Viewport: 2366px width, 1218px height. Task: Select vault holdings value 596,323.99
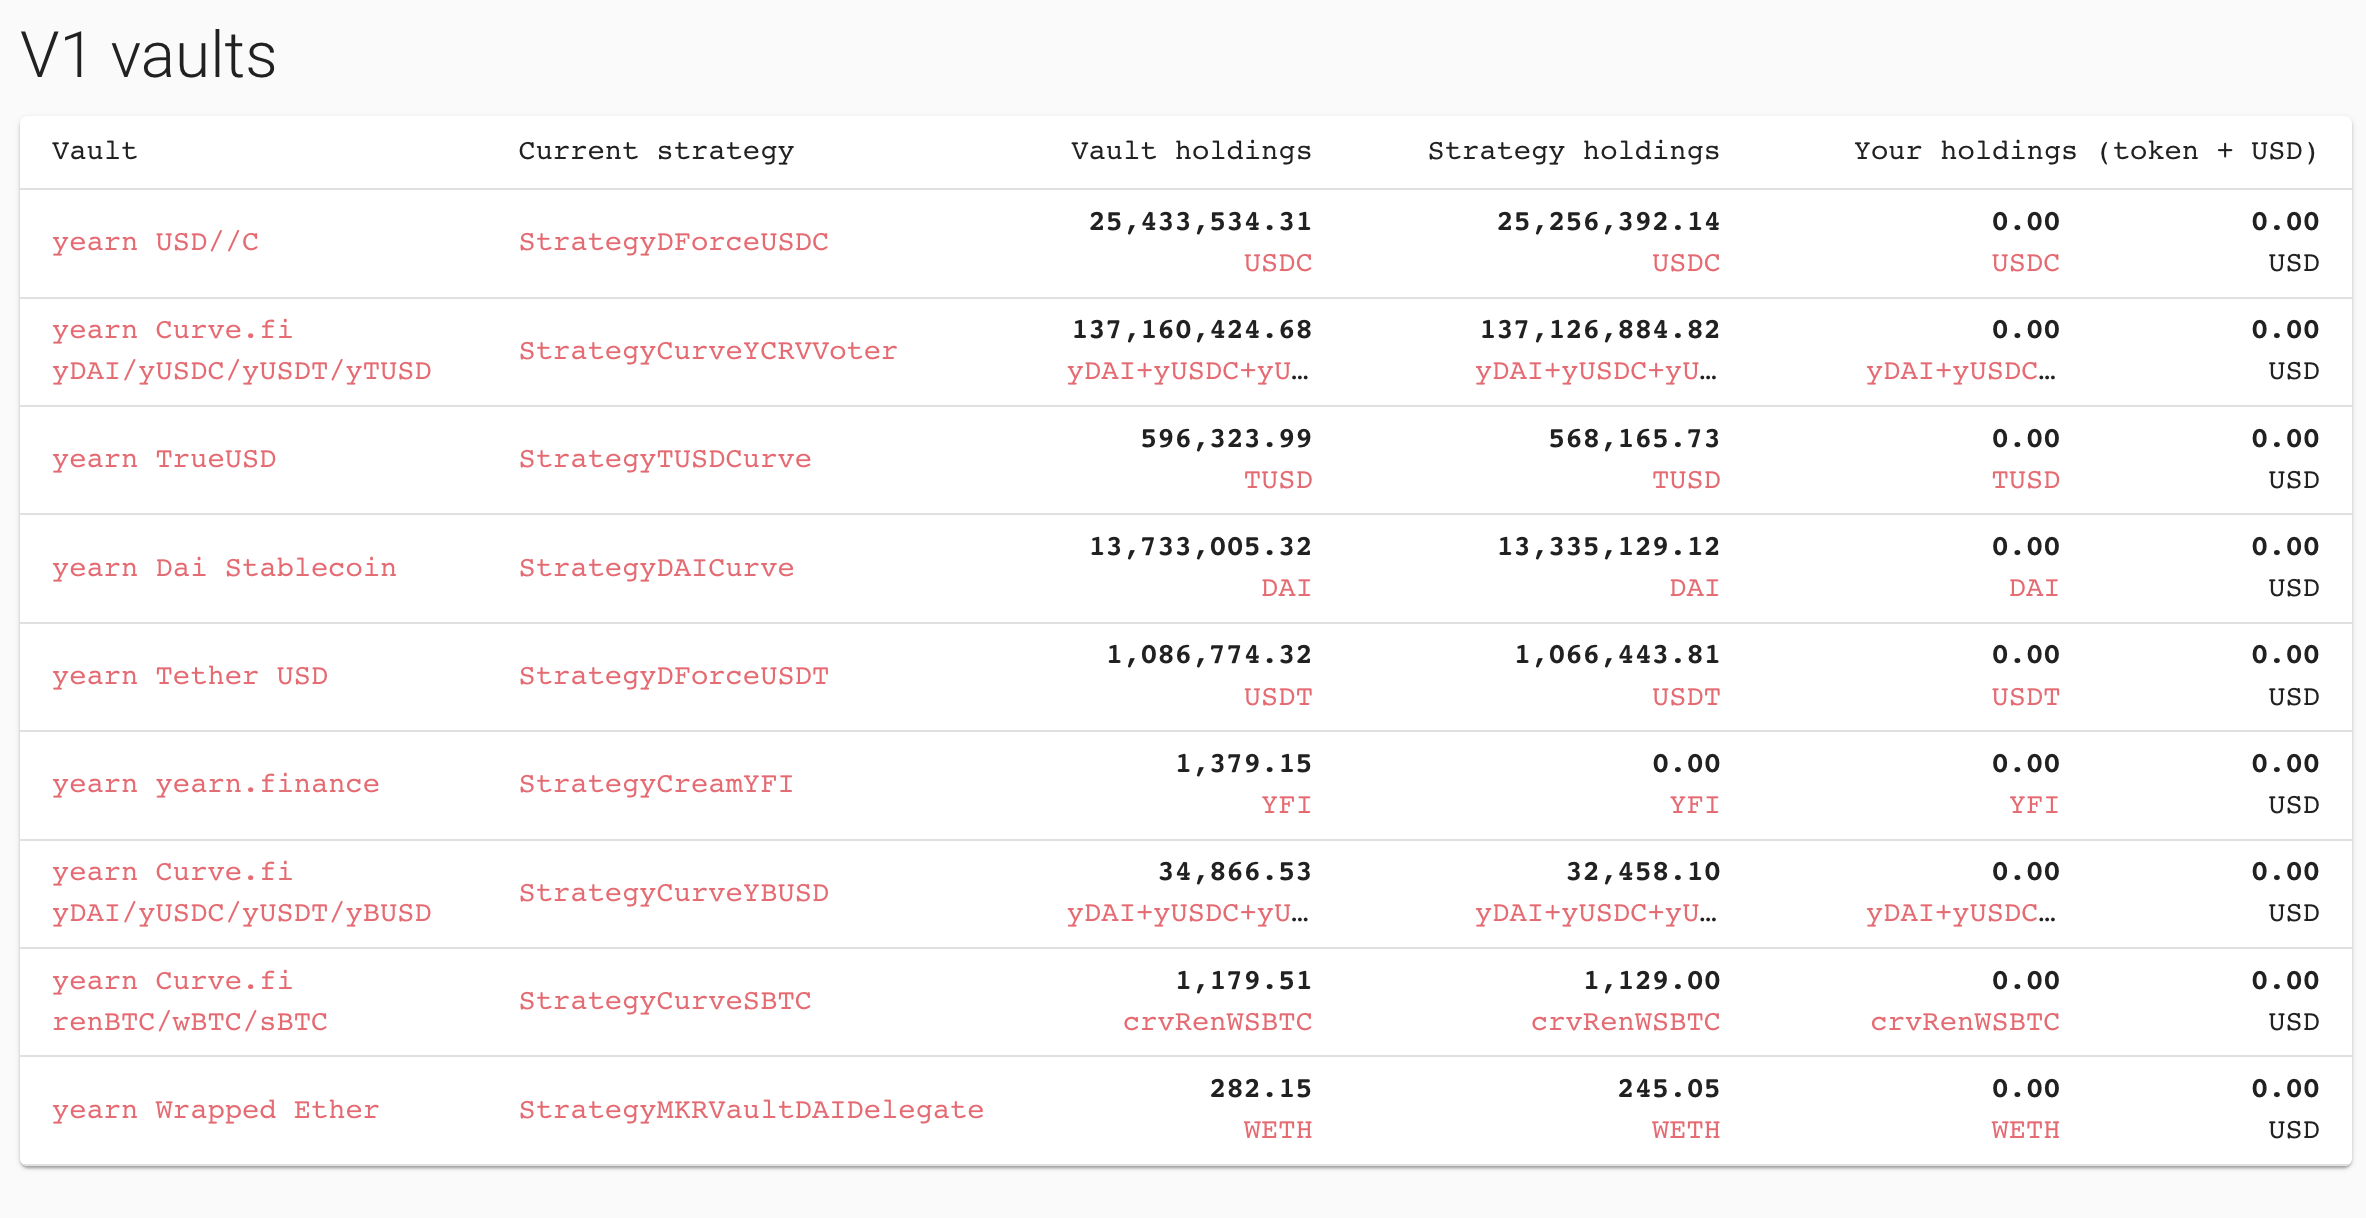pyautogui.click(x=1226, y=439)
